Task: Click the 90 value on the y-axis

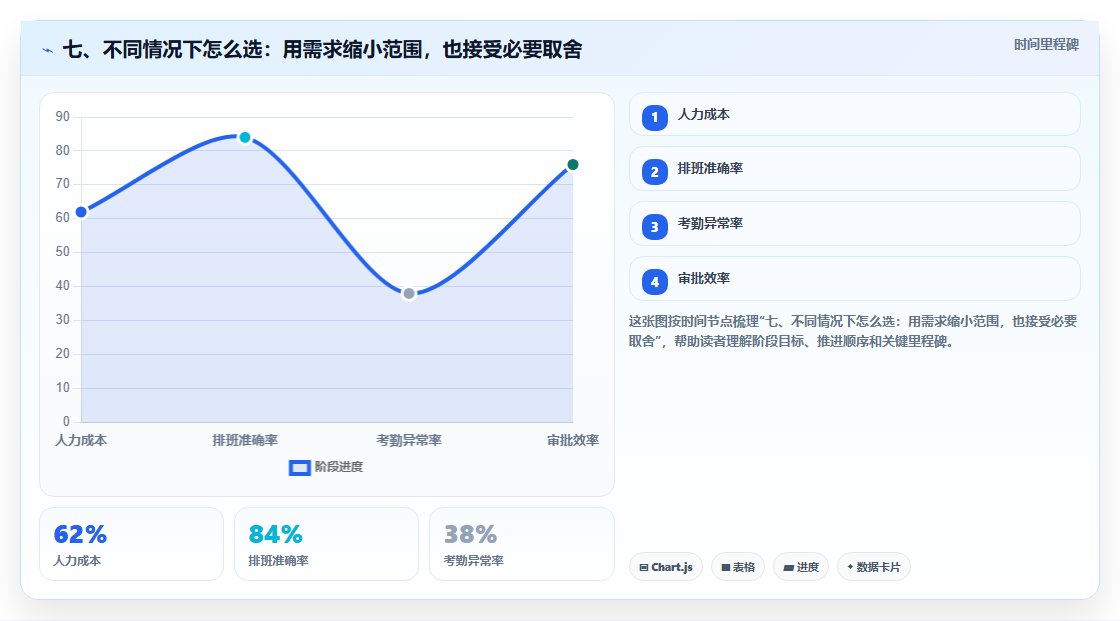Action: tap(63, 116)
